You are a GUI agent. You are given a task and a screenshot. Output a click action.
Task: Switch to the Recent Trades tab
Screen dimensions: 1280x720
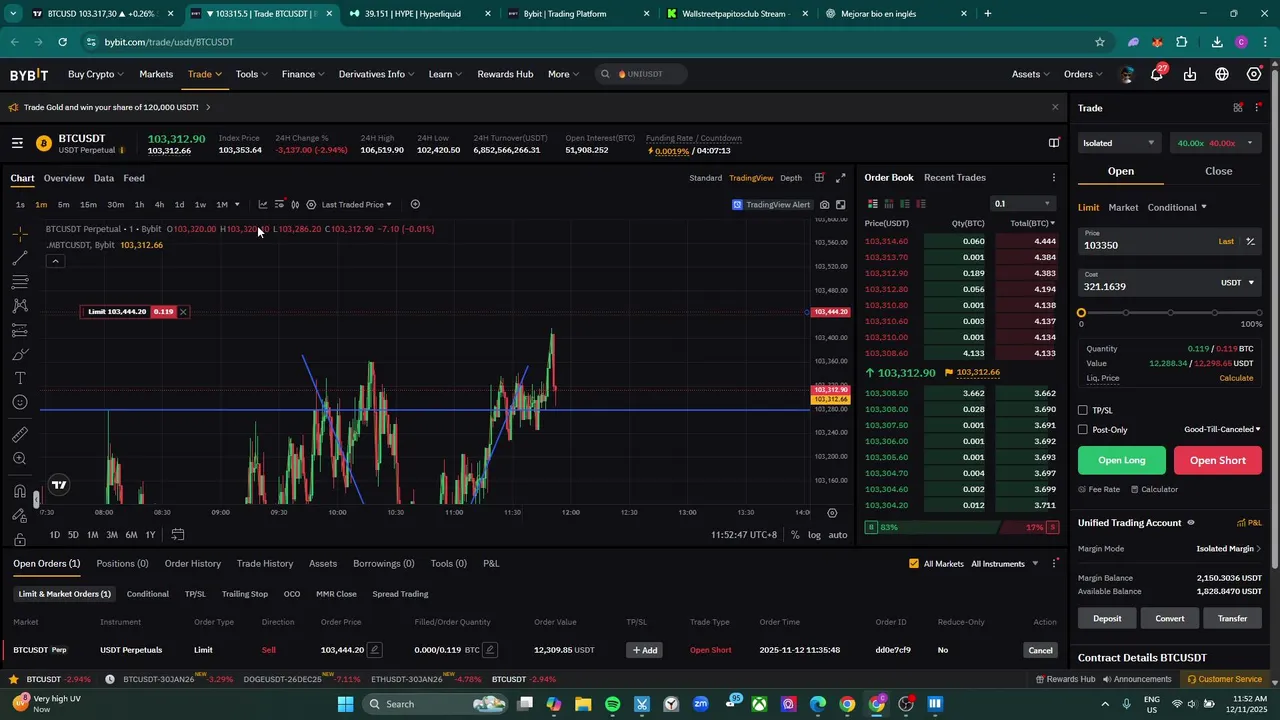pos(955,178)
